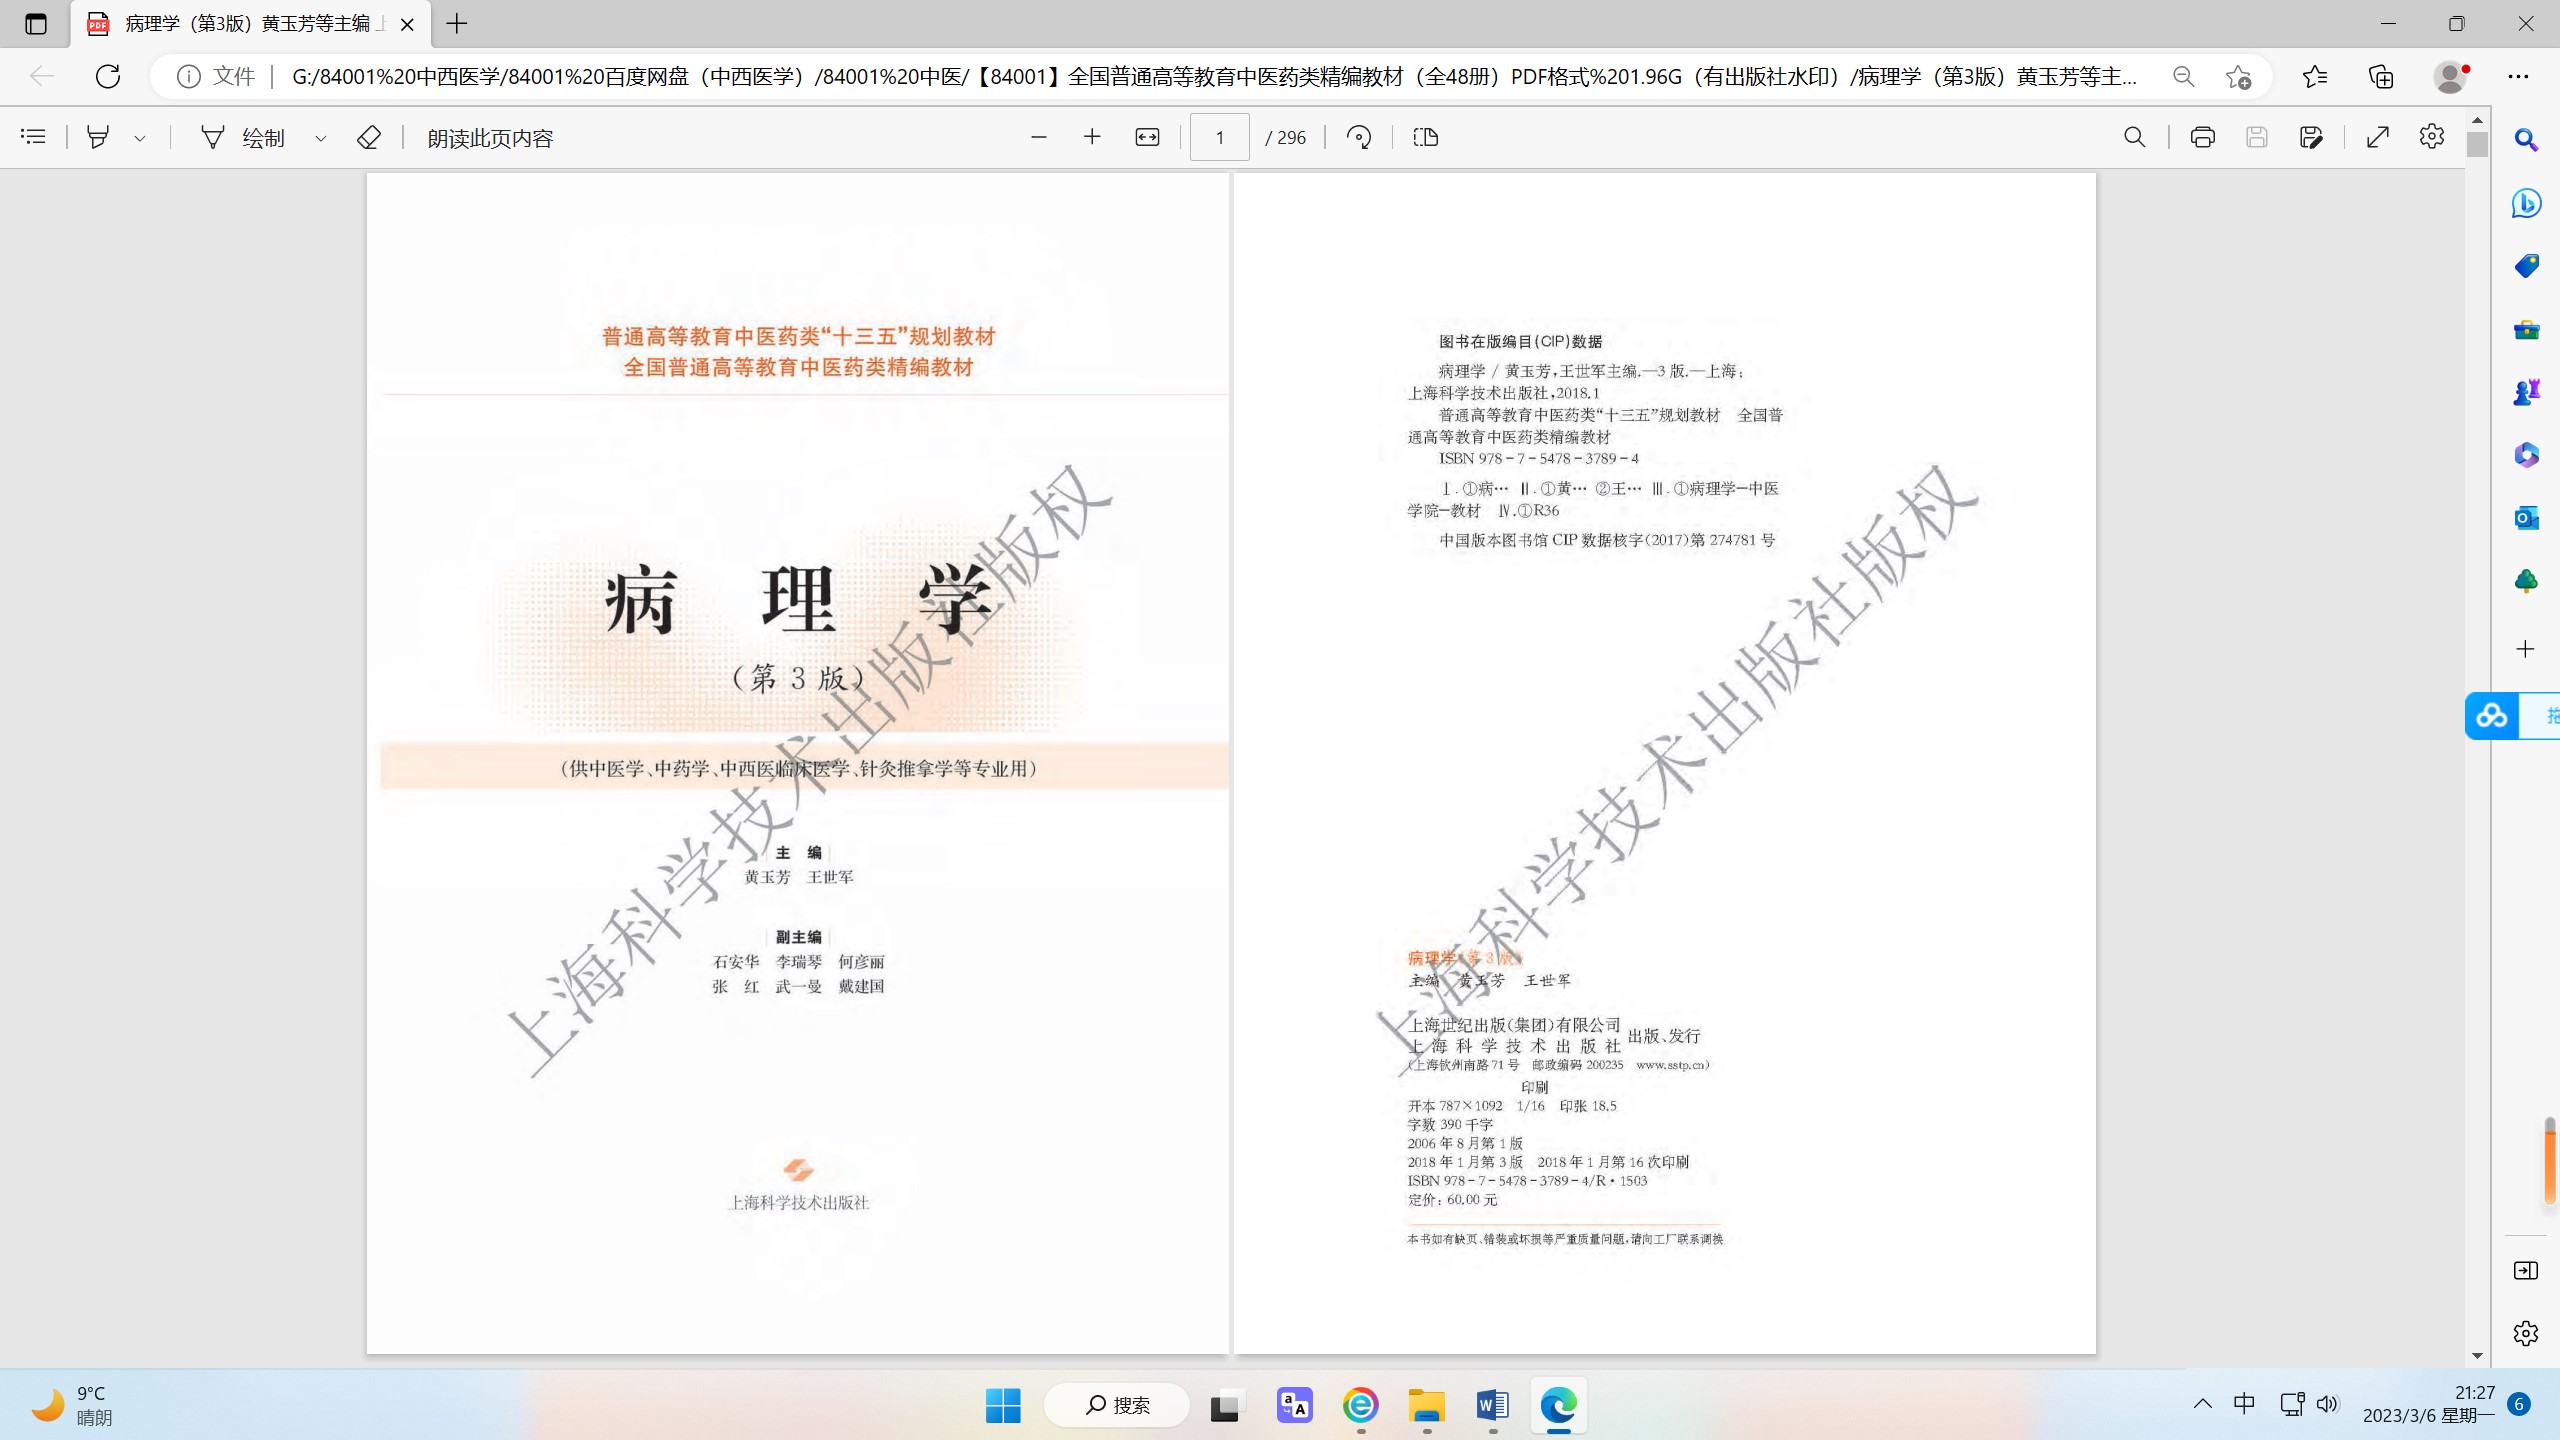
Task: Expand highlight color options dropdown
Action: pos(140,138)
